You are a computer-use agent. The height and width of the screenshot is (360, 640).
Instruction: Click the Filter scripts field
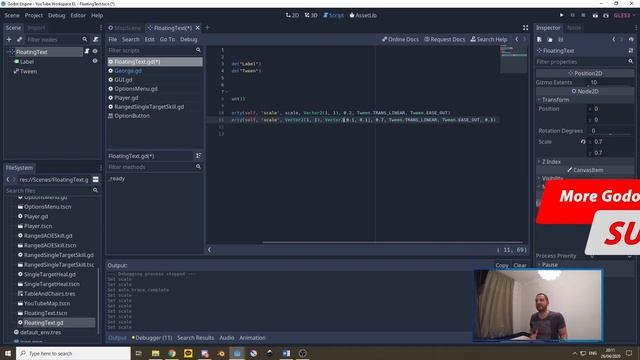[155, 50]
